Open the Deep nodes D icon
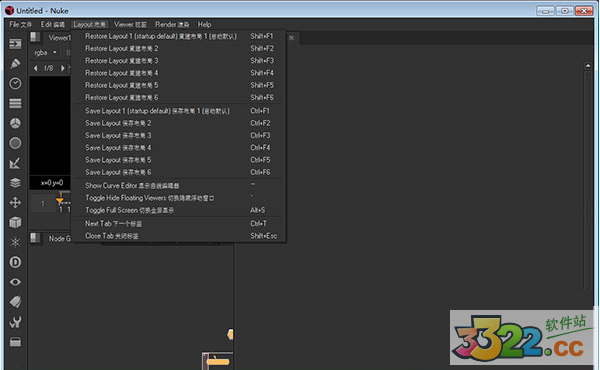Viewport: 600px width, 370px height. point(15,262)
